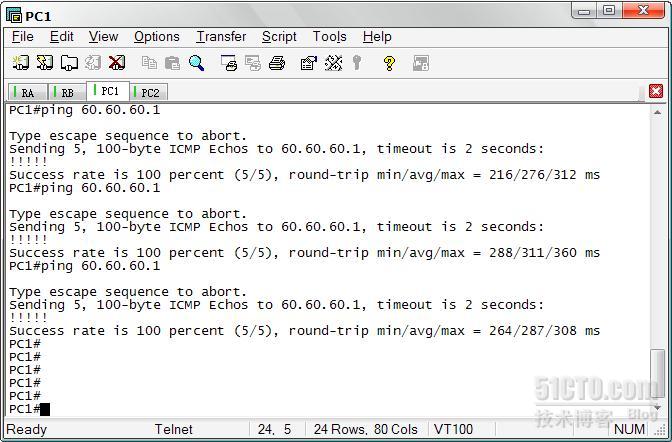Click the Ready status bar text
Screen dimensions: 672x442
pos(27,429)
